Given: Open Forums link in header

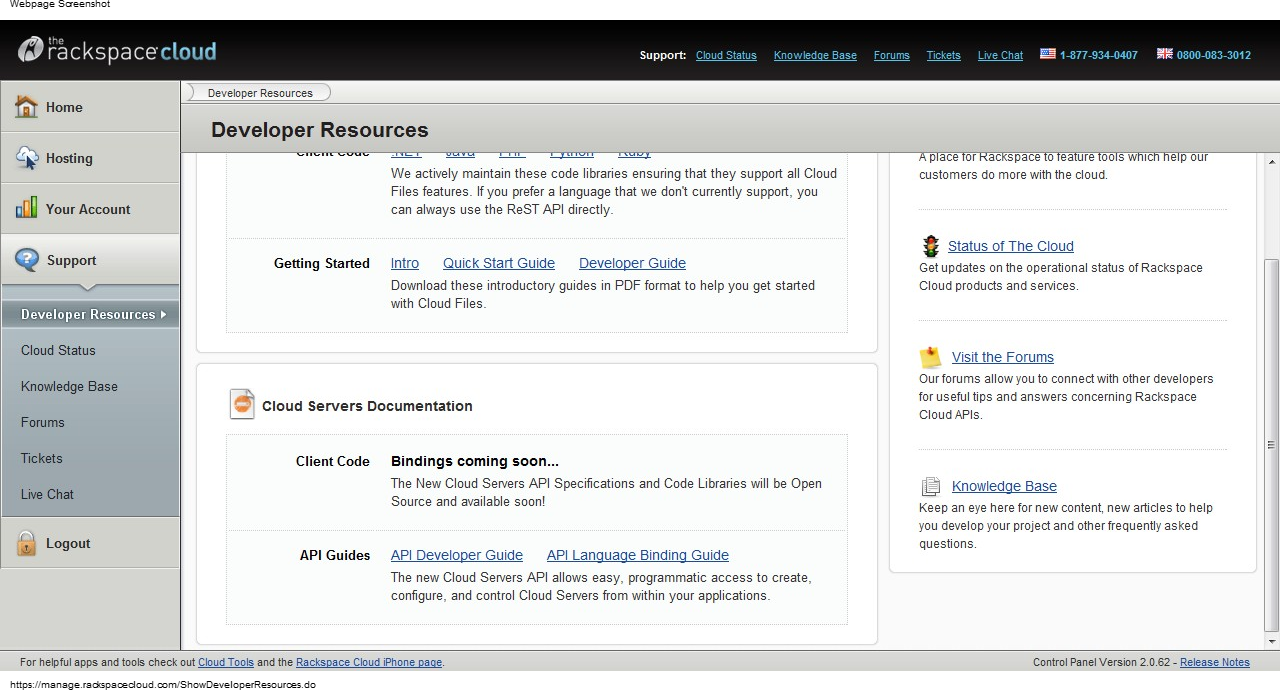Looking at the screenshot, I should point(891,55).
